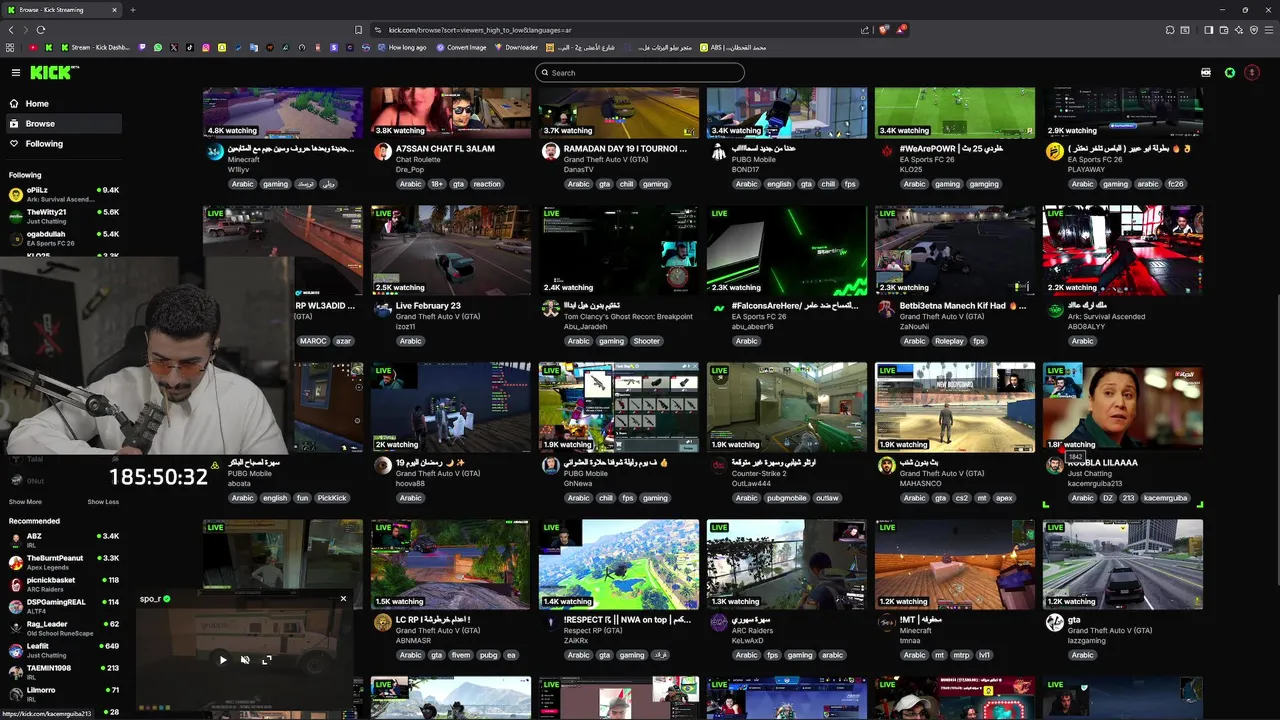Unmute the spo_r mini player
Image resolution: width=1280 pixels, height=720 pixels.
[x=245, y=660]
